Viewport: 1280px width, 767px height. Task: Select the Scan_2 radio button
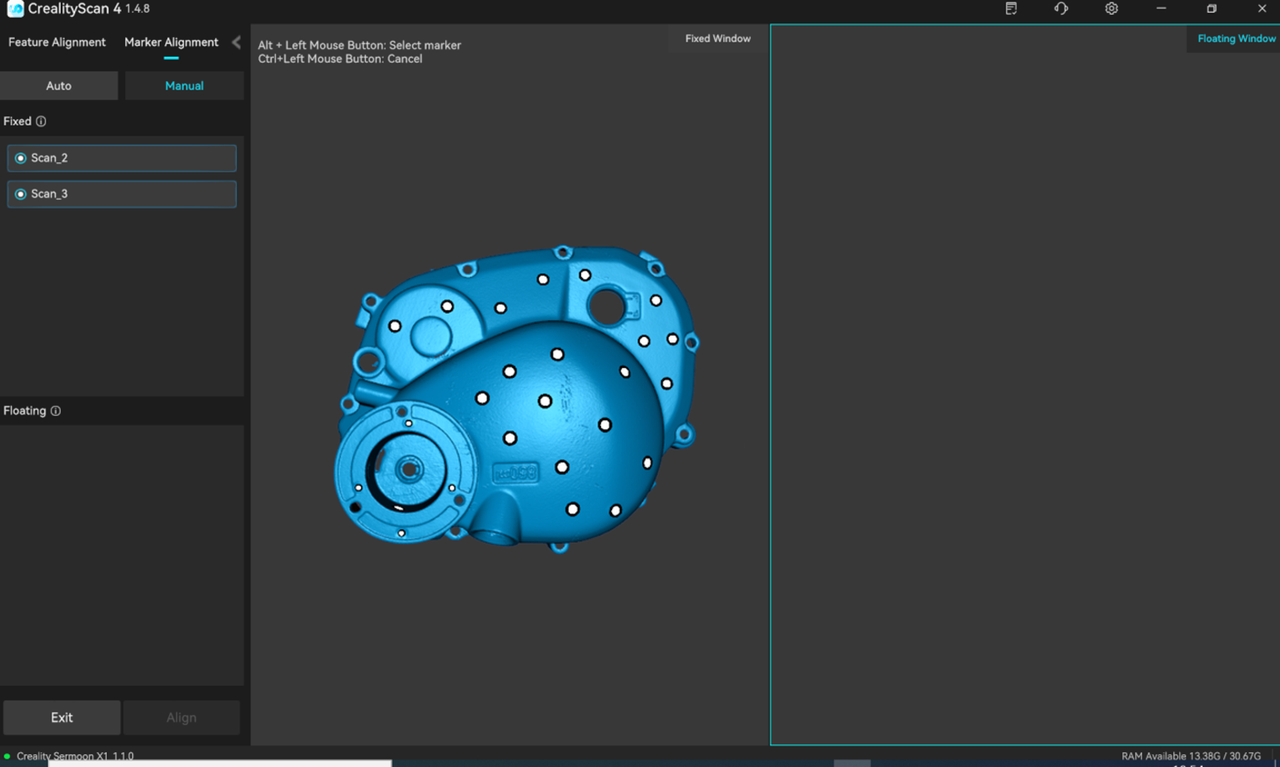click(20, 158)
